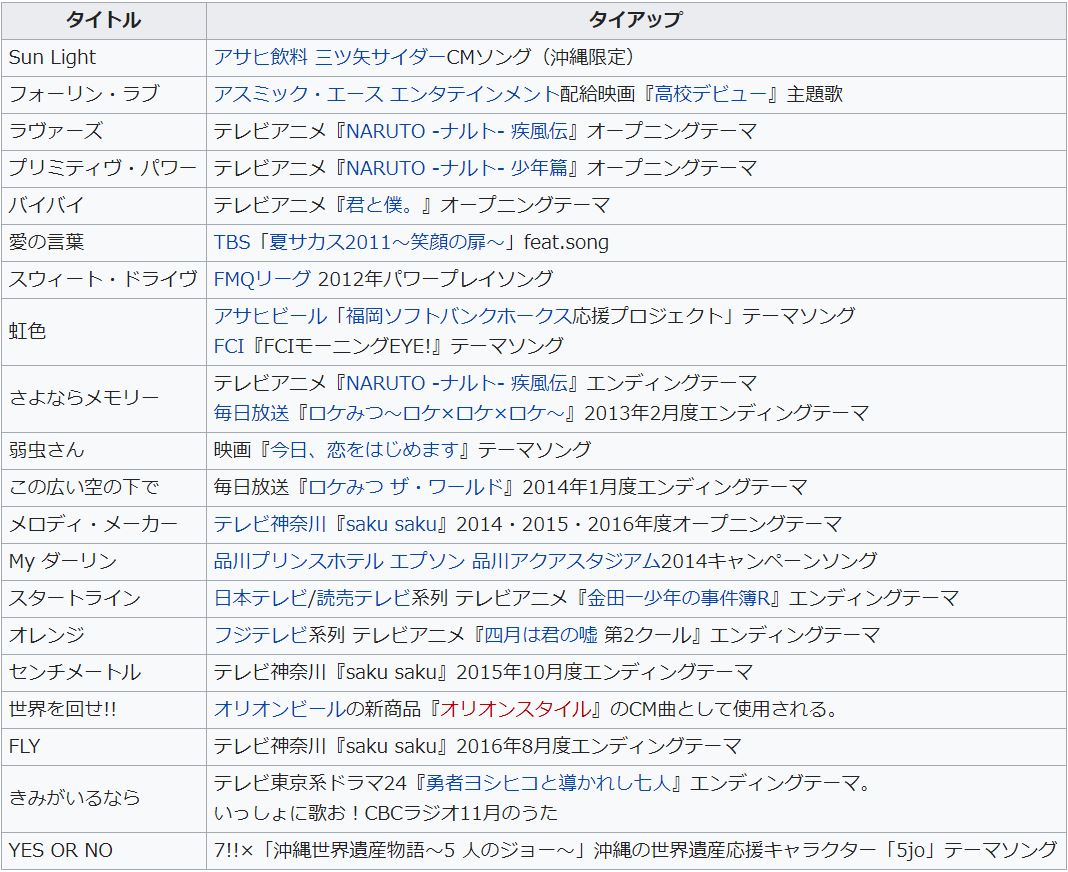
Task: Select the 弱虫さん title cell
Action: click(104, 450)
